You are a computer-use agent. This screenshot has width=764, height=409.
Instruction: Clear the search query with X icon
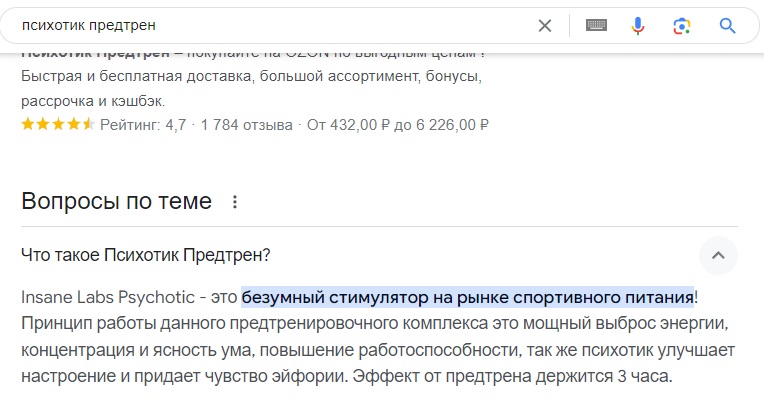[545, 25]
